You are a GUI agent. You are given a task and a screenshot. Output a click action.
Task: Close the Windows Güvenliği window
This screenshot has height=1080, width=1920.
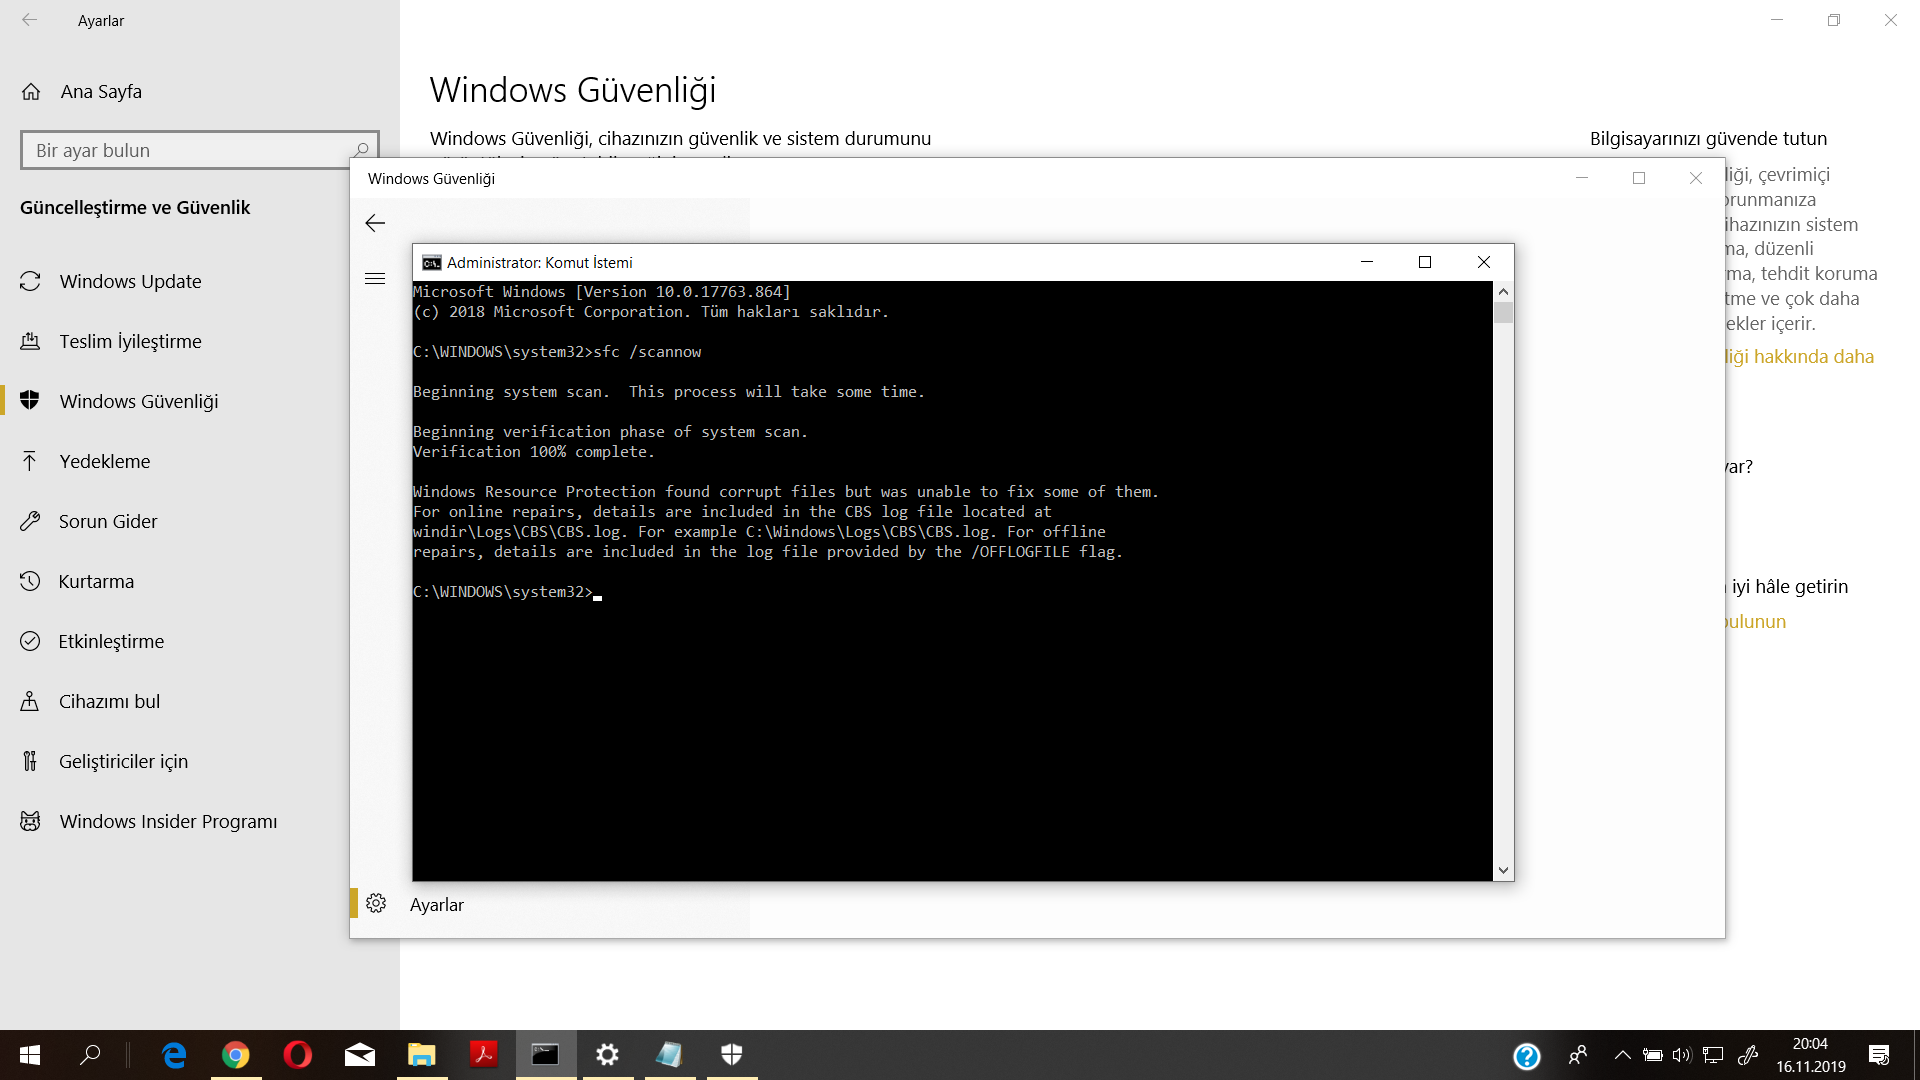(x=1696, y=178)
